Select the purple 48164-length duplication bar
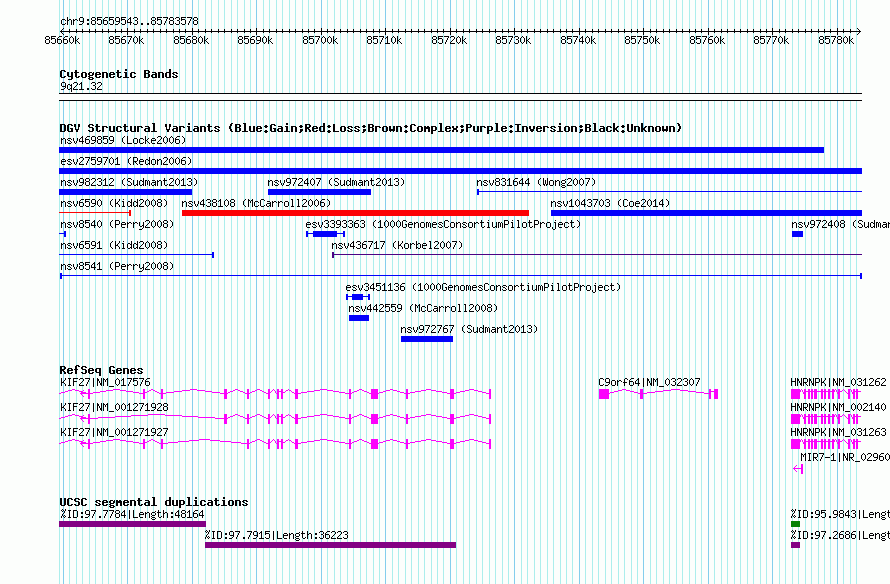 pos(132,524)
